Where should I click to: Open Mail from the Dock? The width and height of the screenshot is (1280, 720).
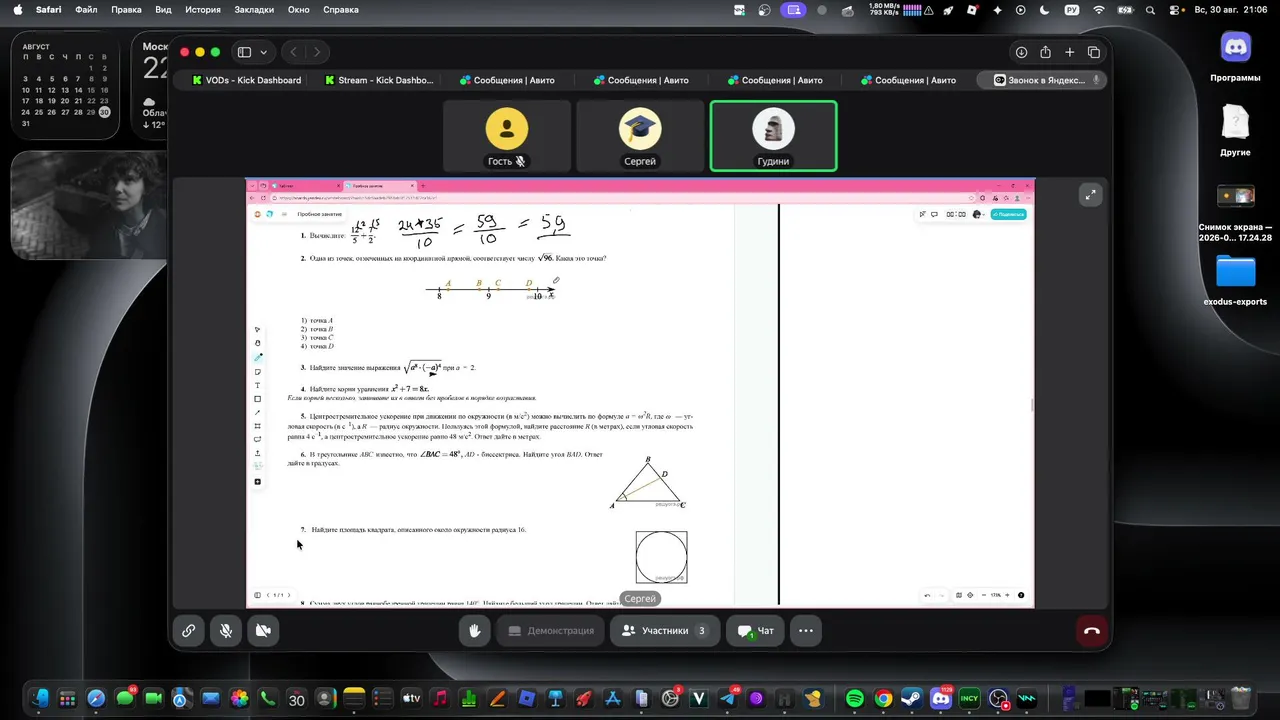(211, 699)
